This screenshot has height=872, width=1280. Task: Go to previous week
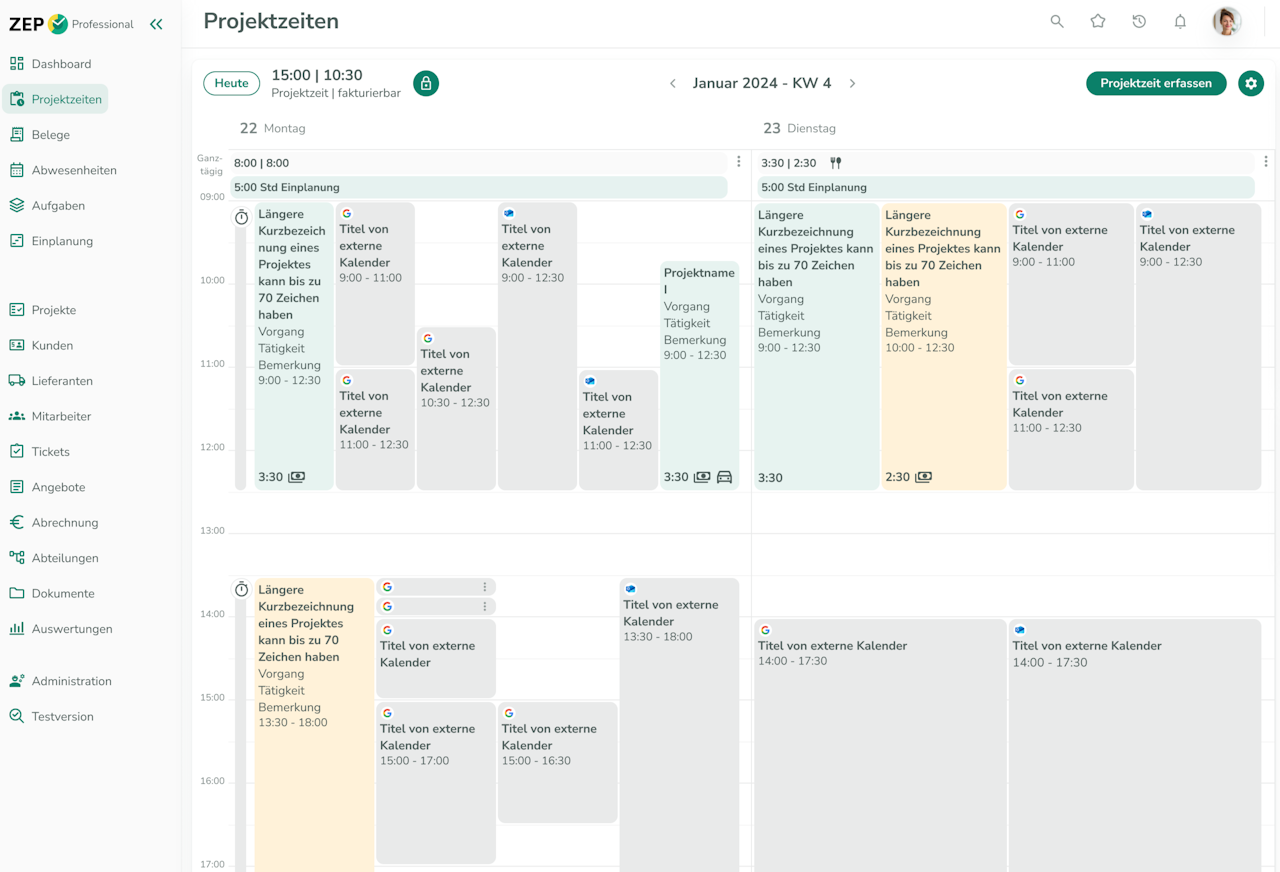[x=673, y=83]
